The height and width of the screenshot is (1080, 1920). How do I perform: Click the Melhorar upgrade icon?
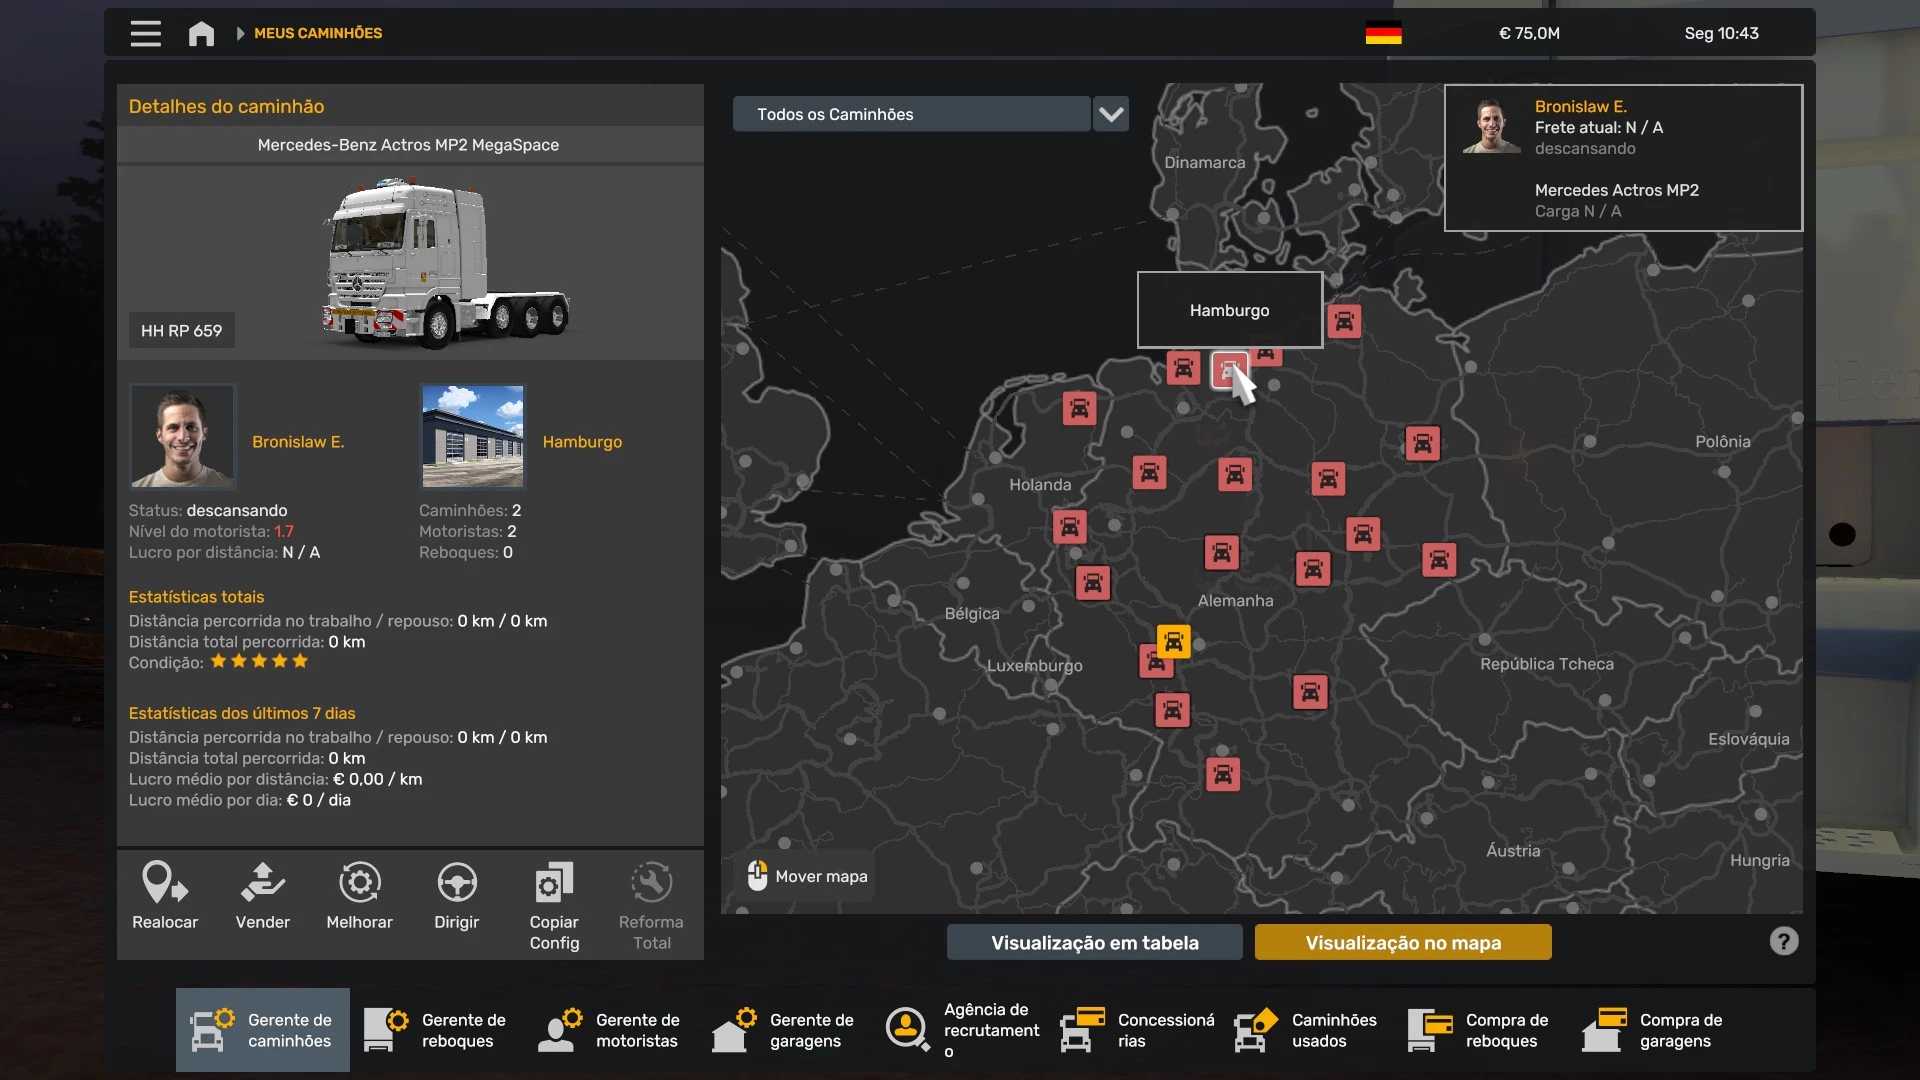click(359, 883)
